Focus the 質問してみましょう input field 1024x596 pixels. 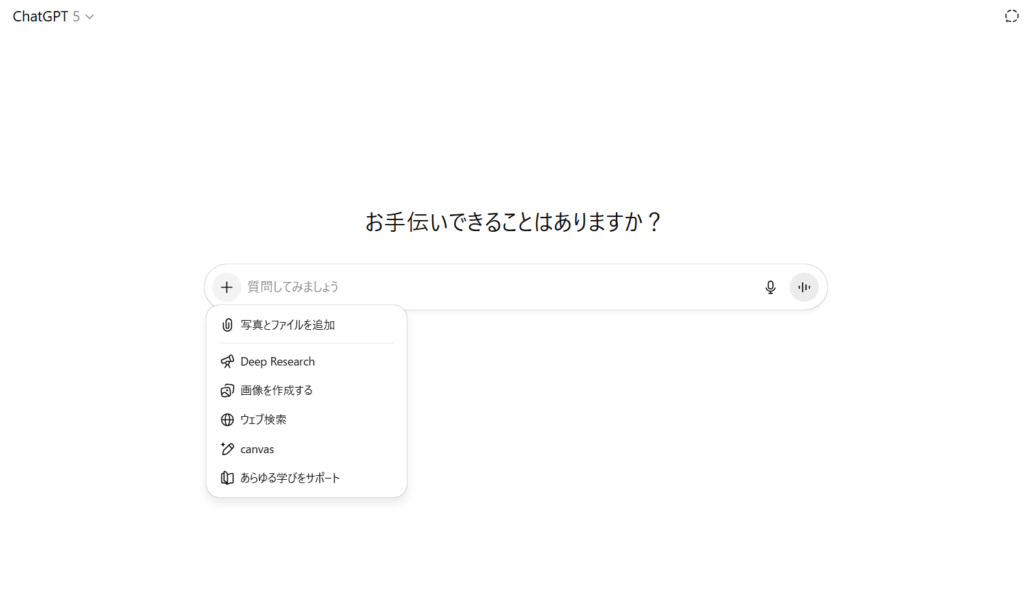point(500,287)
